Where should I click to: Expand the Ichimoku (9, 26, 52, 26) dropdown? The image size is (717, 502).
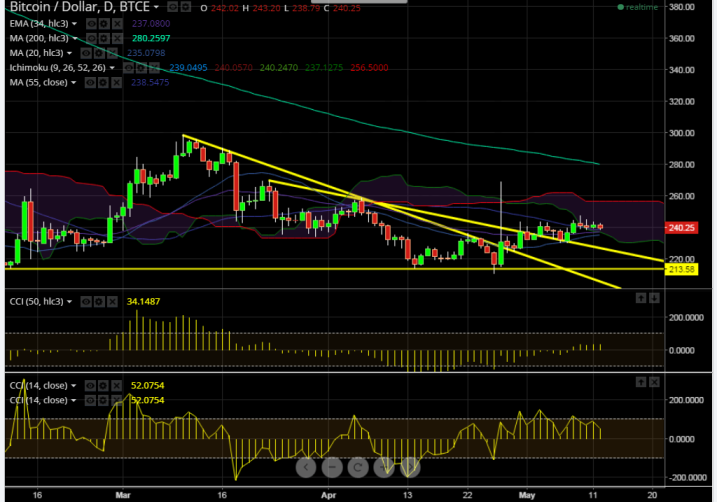pyautogui.click(x=112, y=68)
